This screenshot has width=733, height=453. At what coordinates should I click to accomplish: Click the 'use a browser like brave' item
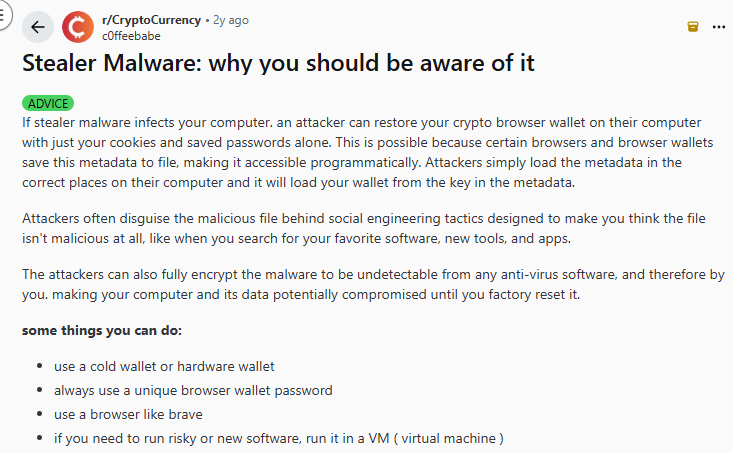pos(128,414)
